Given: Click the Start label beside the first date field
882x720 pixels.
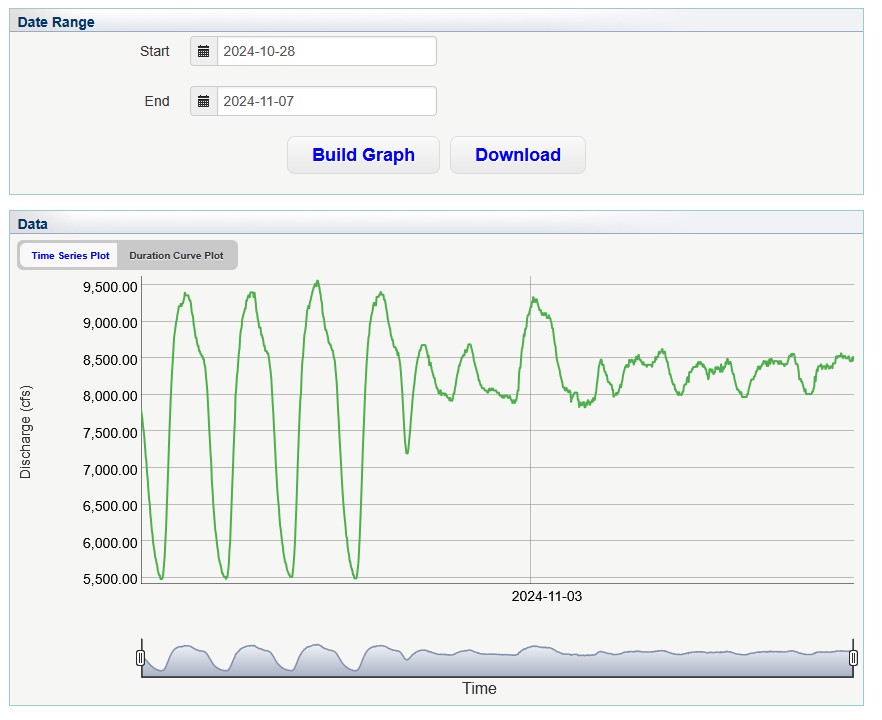Looking at the screenshot, I should (x=155, y=51).
